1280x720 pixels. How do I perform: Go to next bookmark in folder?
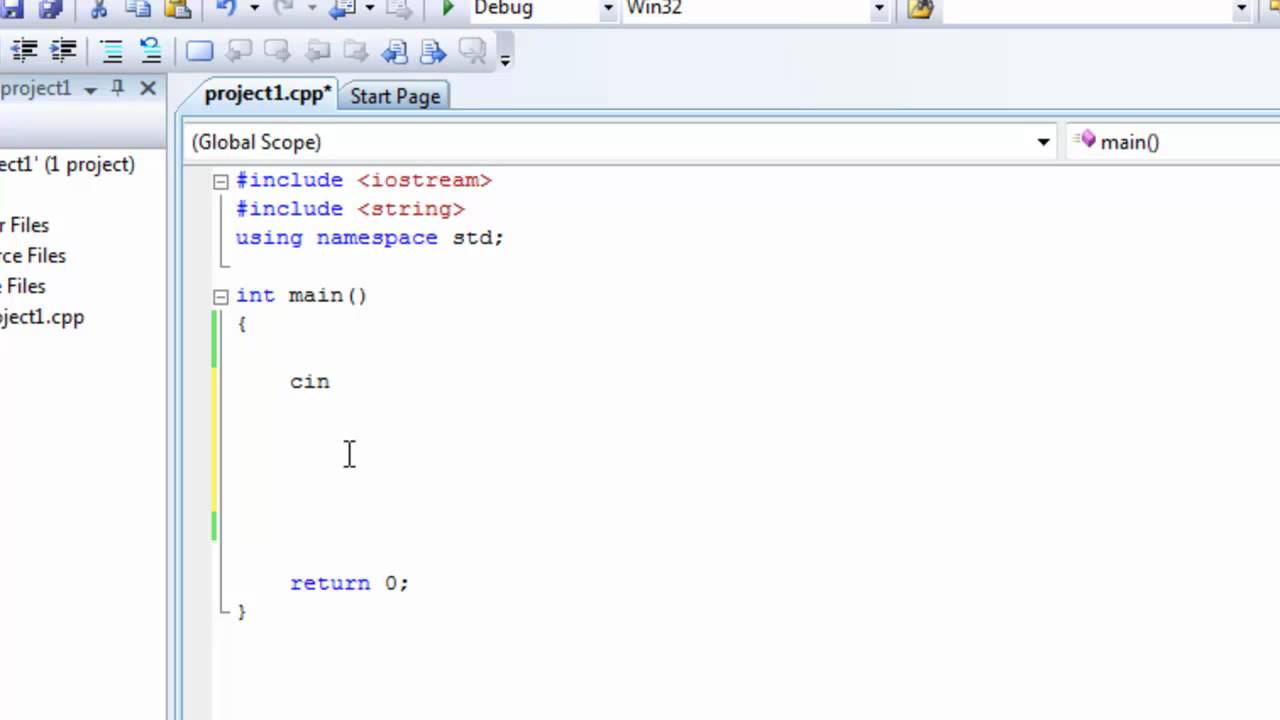click(x=356, y=51)
